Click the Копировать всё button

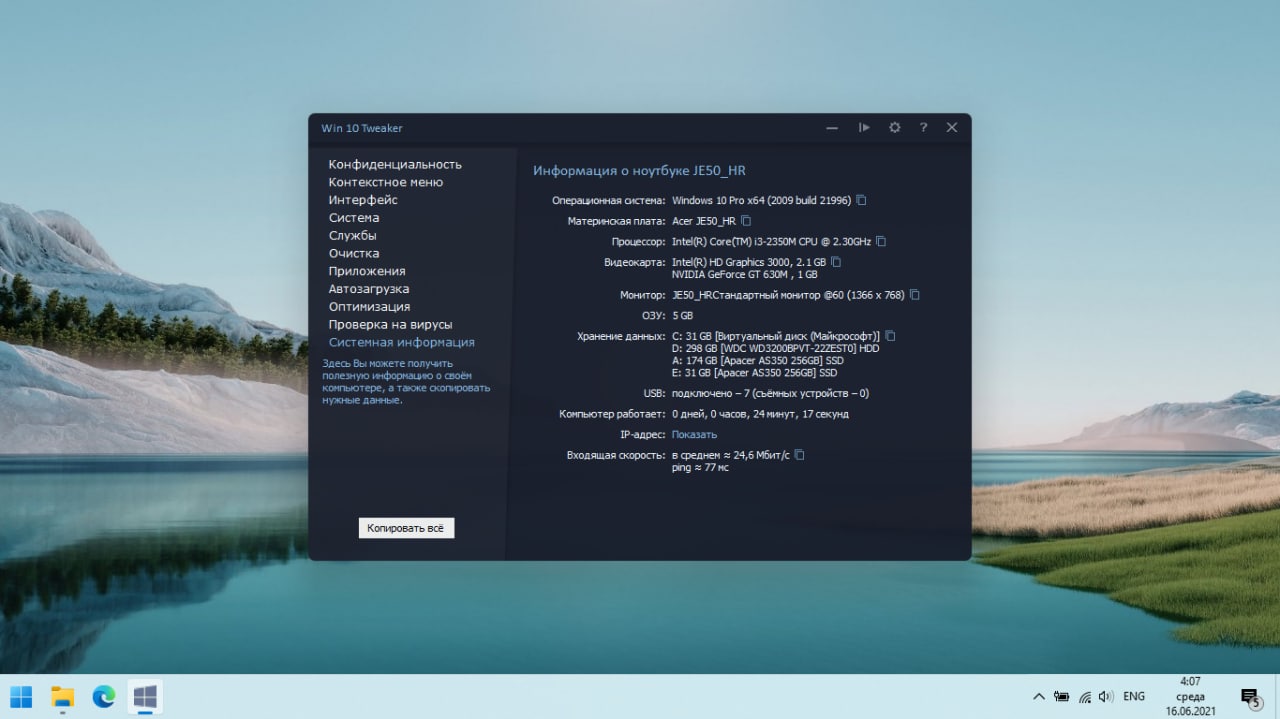(x=407, y=527)
